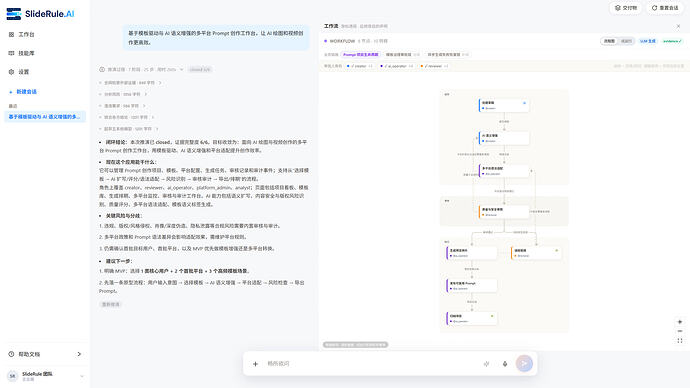Click the 重新推演 button below the answer
690x388 pixels.
[x=110, y=304]
